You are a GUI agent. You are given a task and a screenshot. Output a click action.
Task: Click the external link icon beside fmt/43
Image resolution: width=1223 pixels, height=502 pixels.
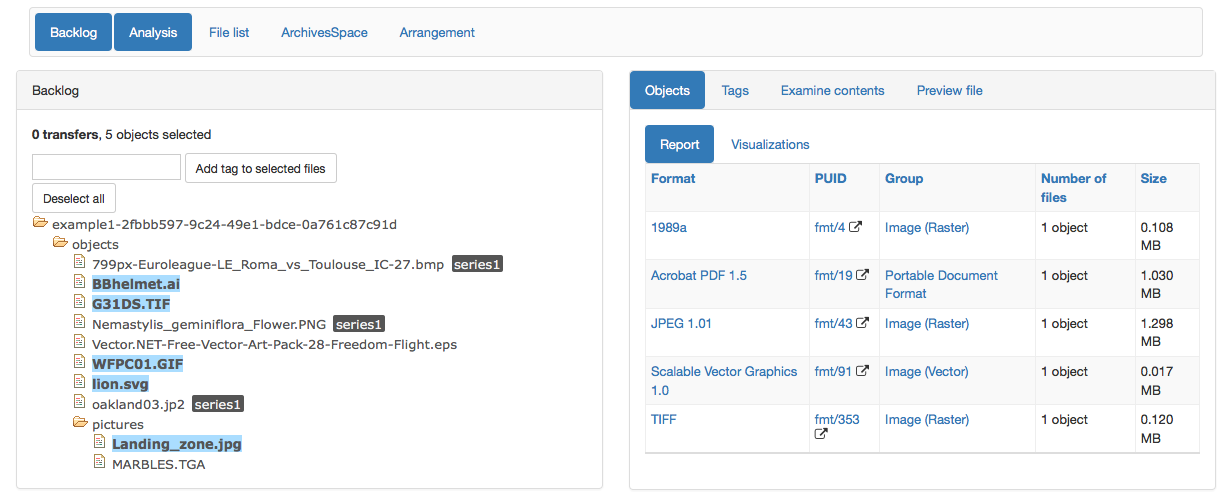[x=862, y=324]
